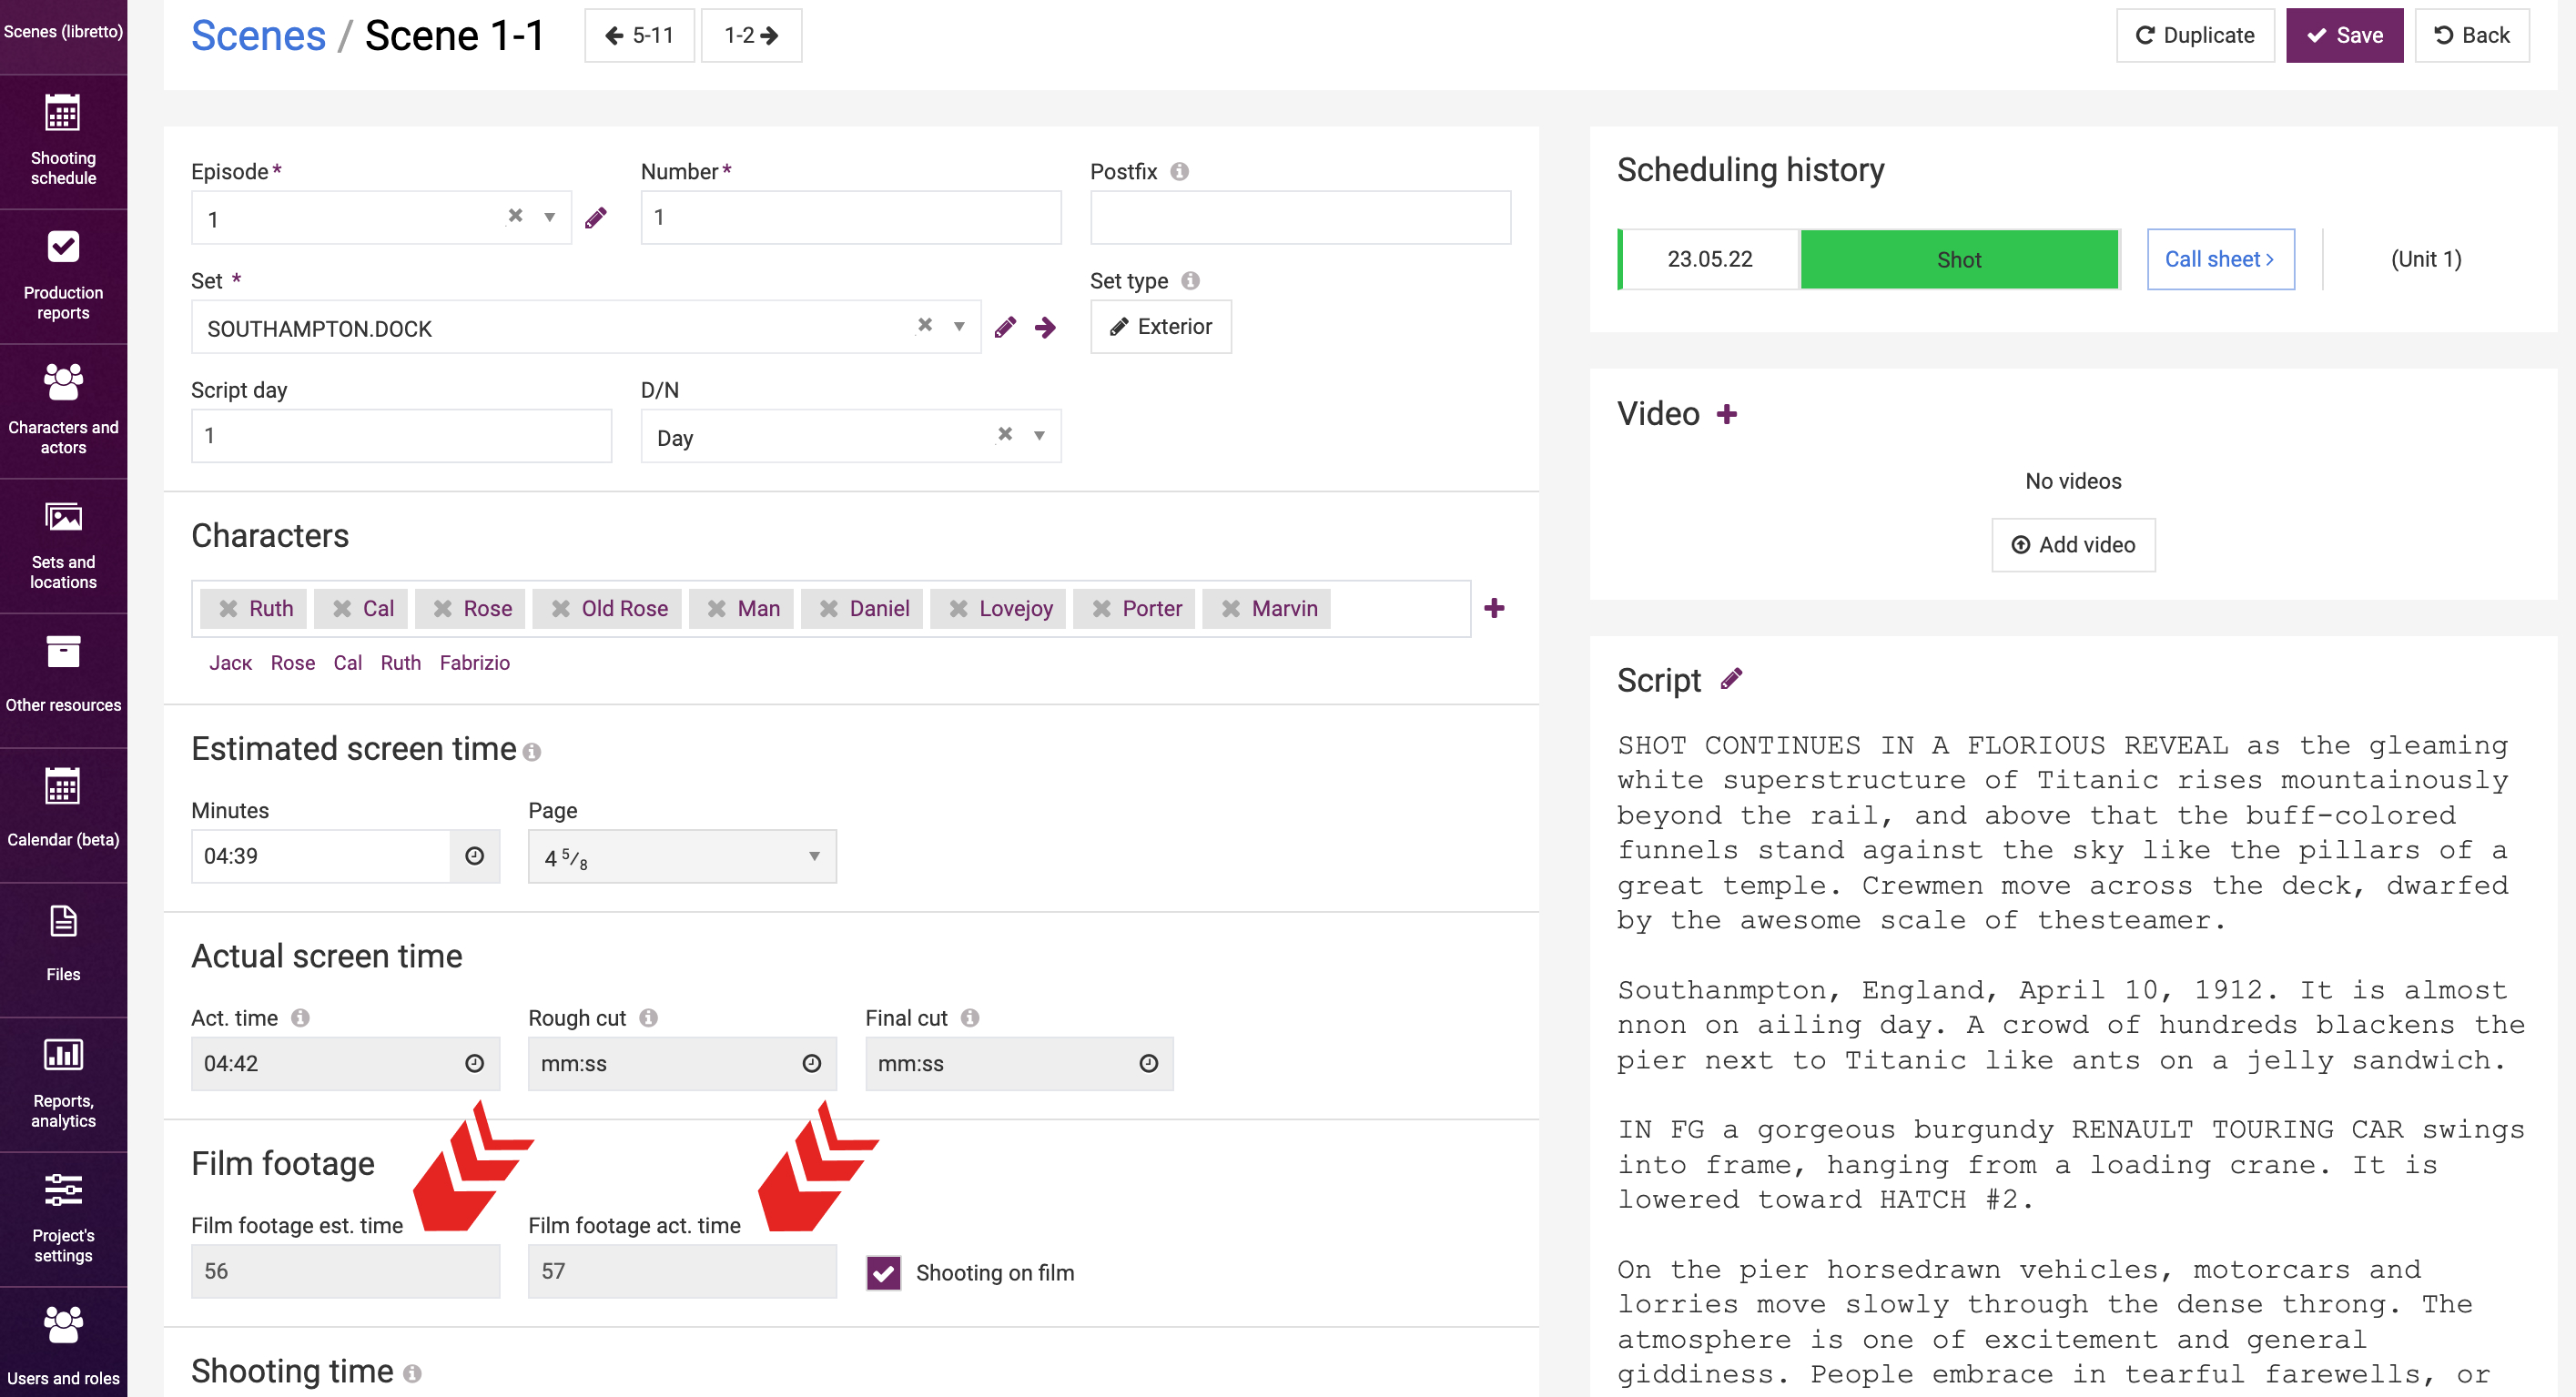Go to Characters and actors section
The image size is (2576, 1397).
pyautogui.click(x=63, y=411)
